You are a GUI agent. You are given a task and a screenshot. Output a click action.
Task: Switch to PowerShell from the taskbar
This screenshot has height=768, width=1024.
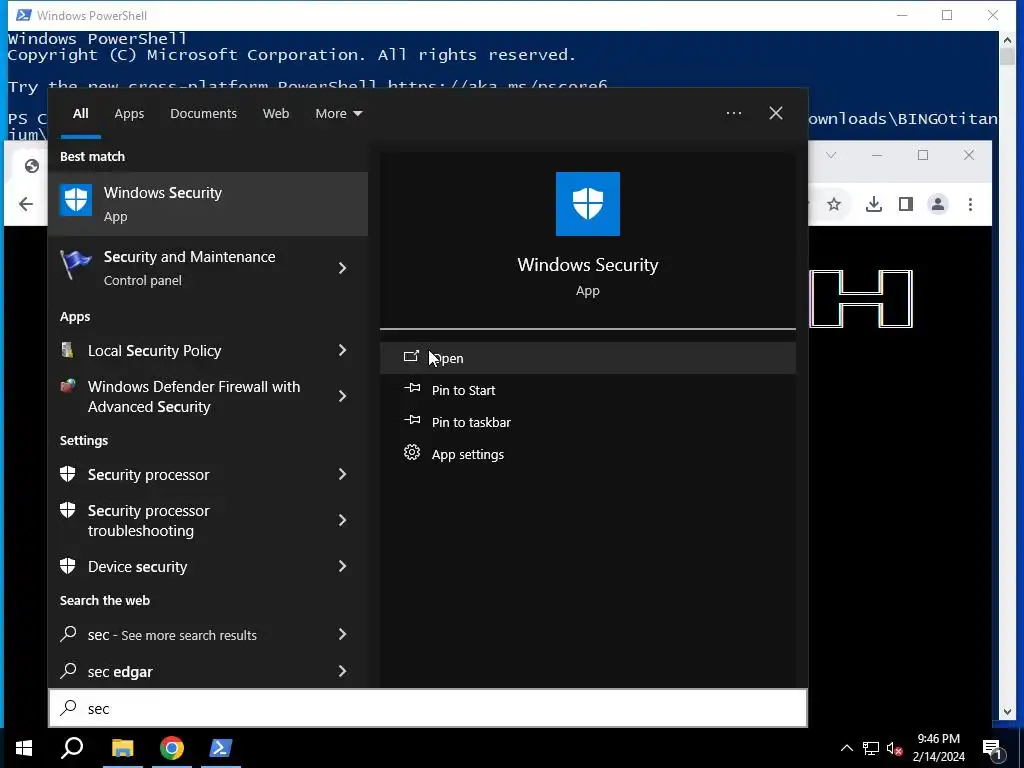(221, 748)
